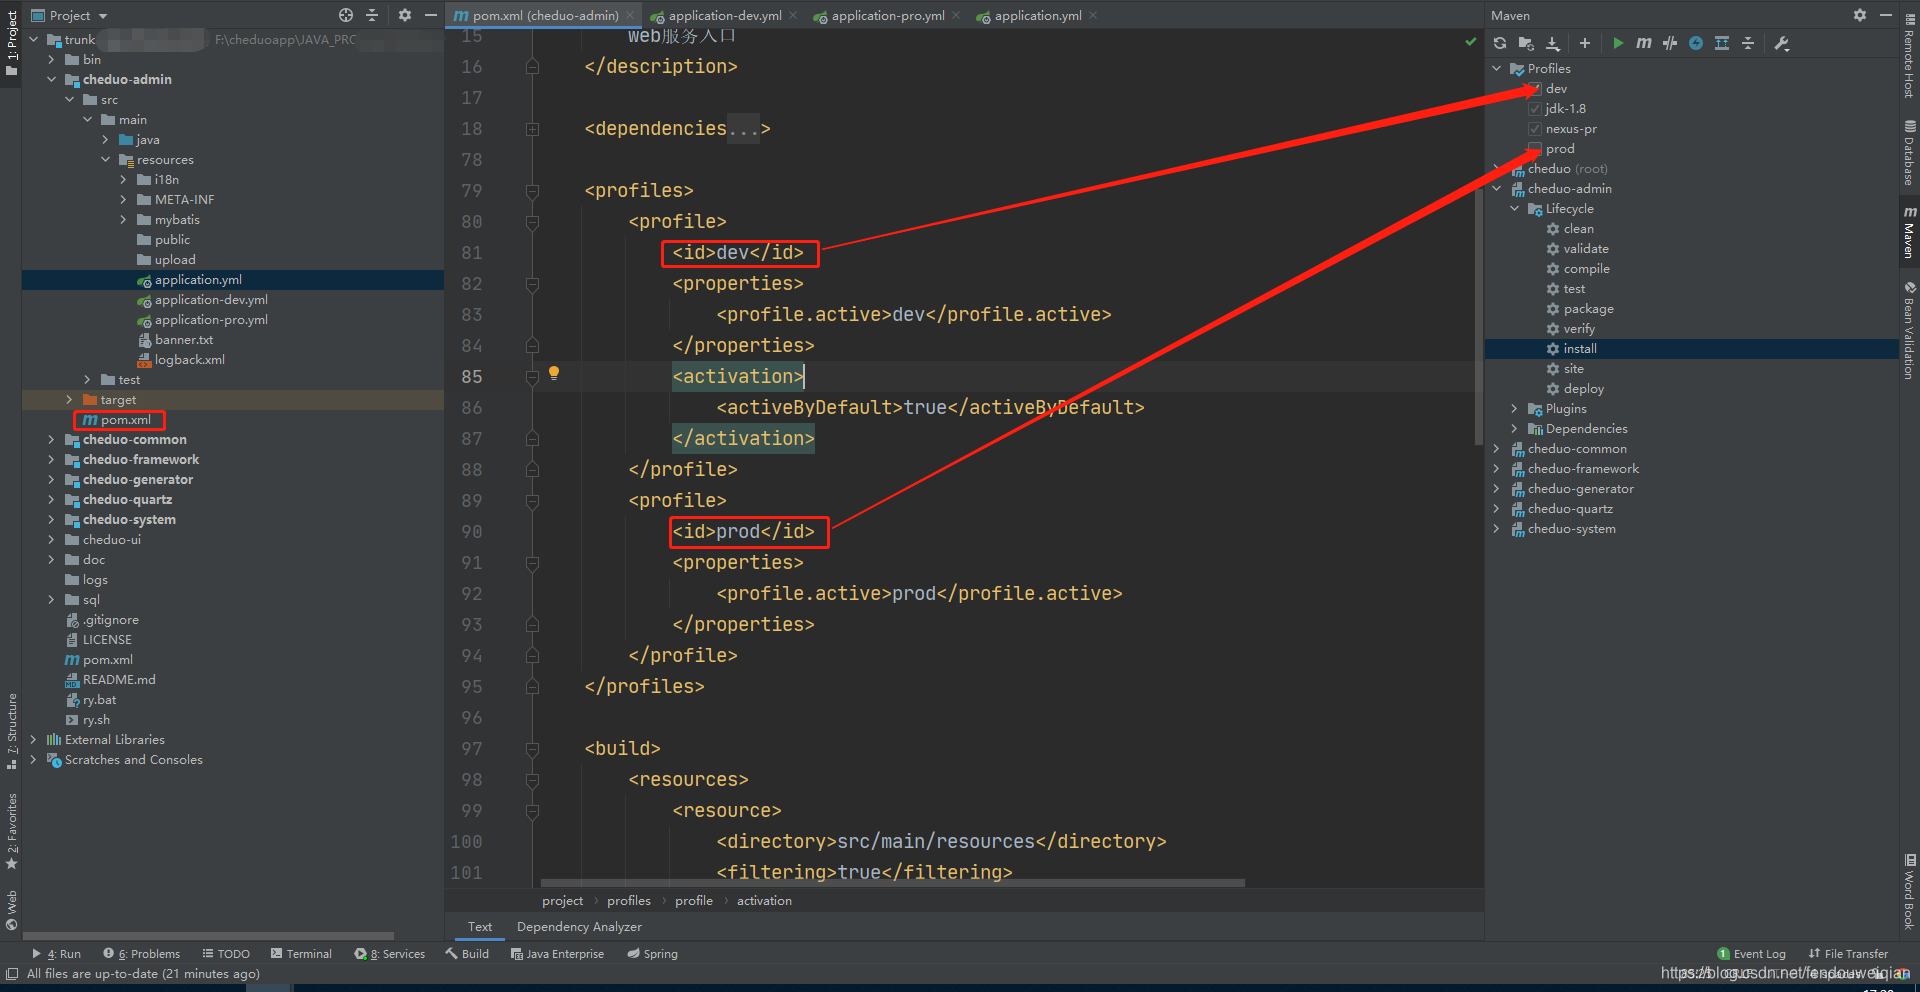Expand cheduo-common in Project tree
1920x992 pixels.
click(x=51, y=440)
